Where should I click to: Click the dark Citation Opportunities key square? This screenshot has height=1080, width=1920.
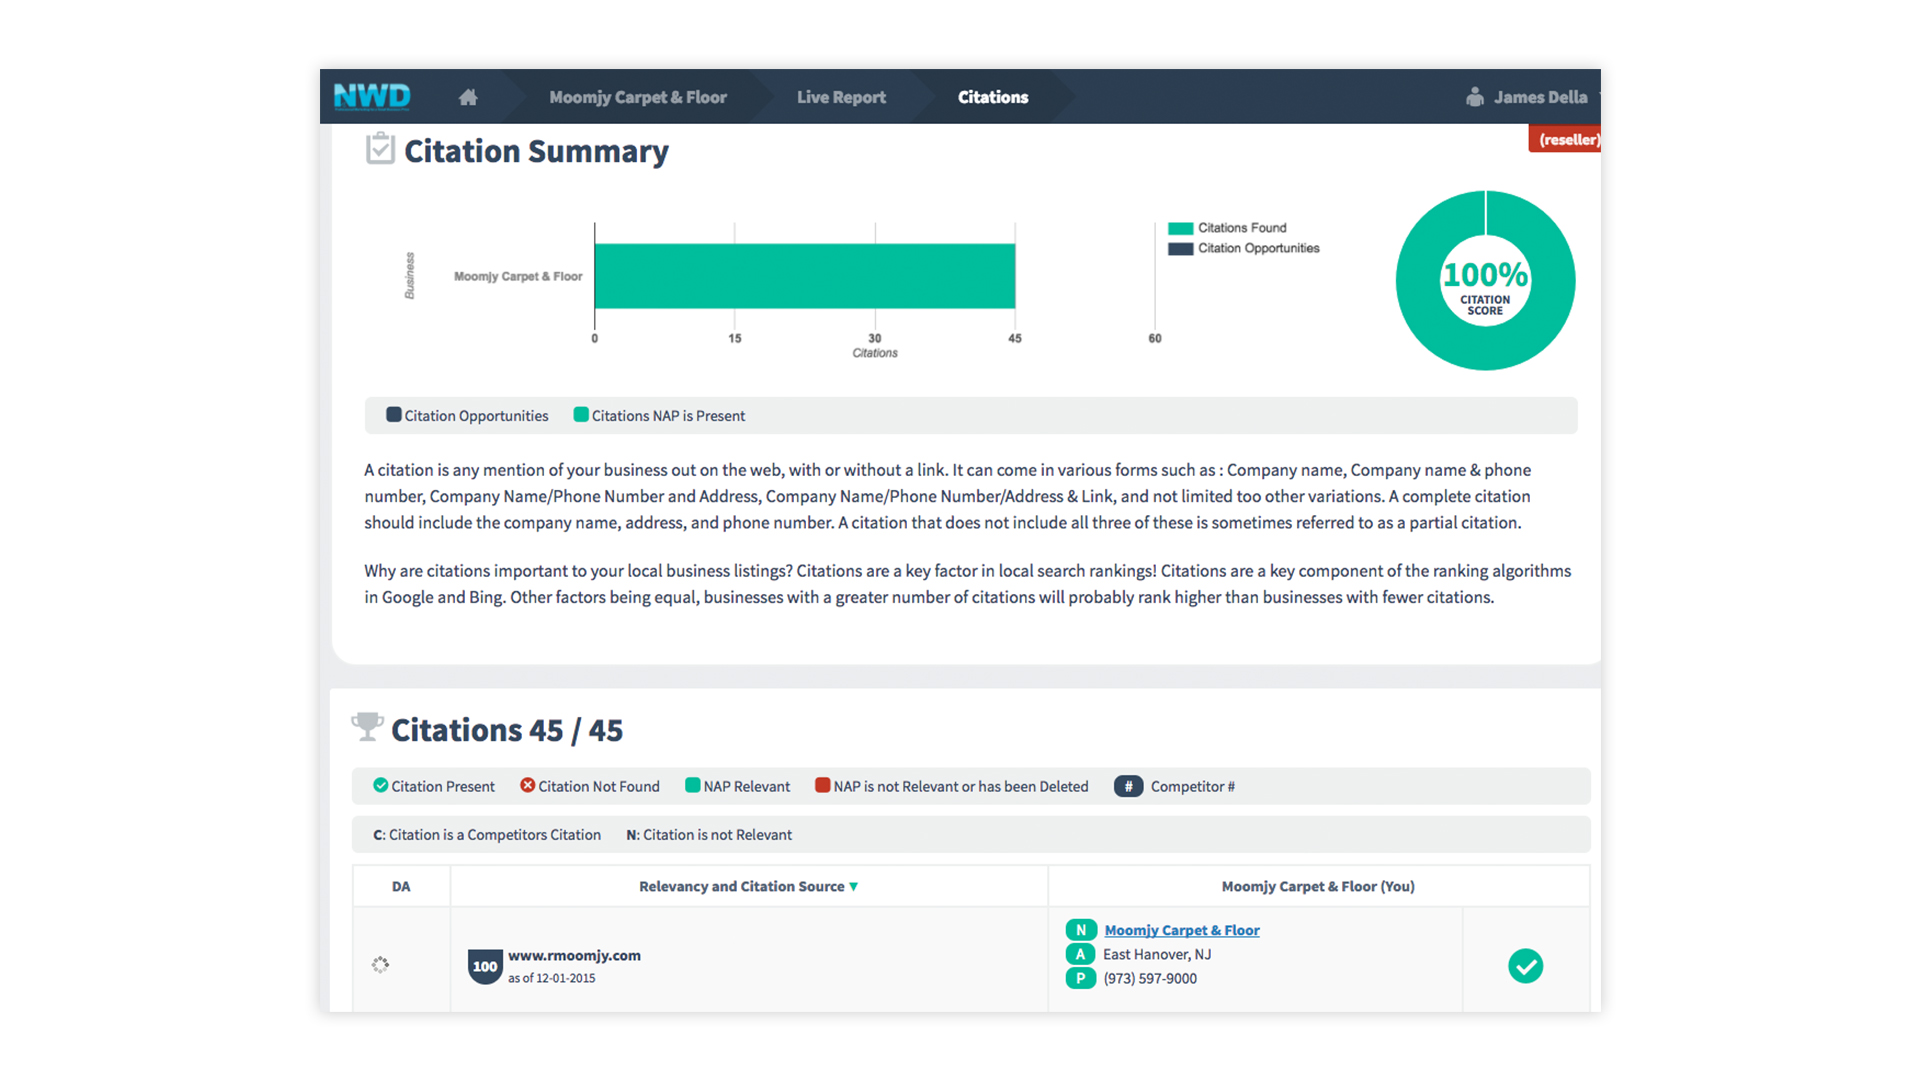coord(394,415)
